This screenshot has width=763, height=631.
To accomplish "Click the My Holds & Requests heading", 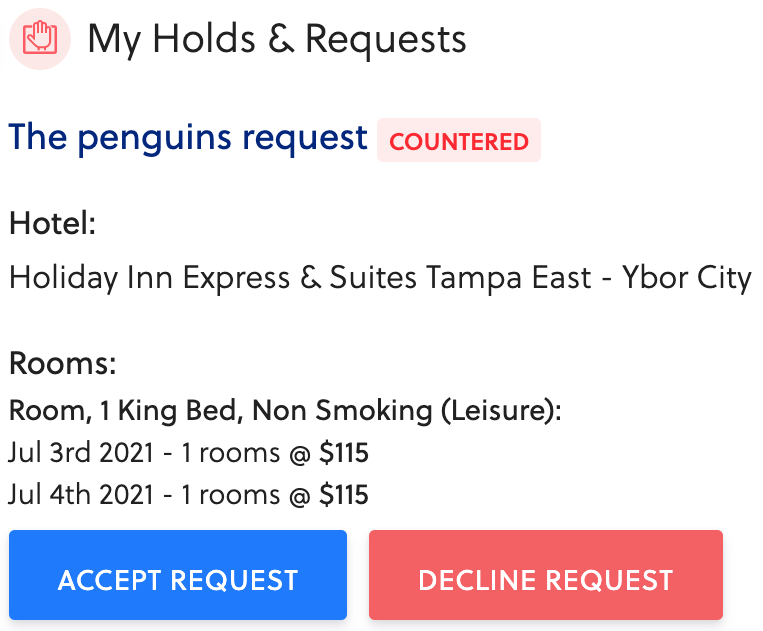I will click(x=276, y=39).
